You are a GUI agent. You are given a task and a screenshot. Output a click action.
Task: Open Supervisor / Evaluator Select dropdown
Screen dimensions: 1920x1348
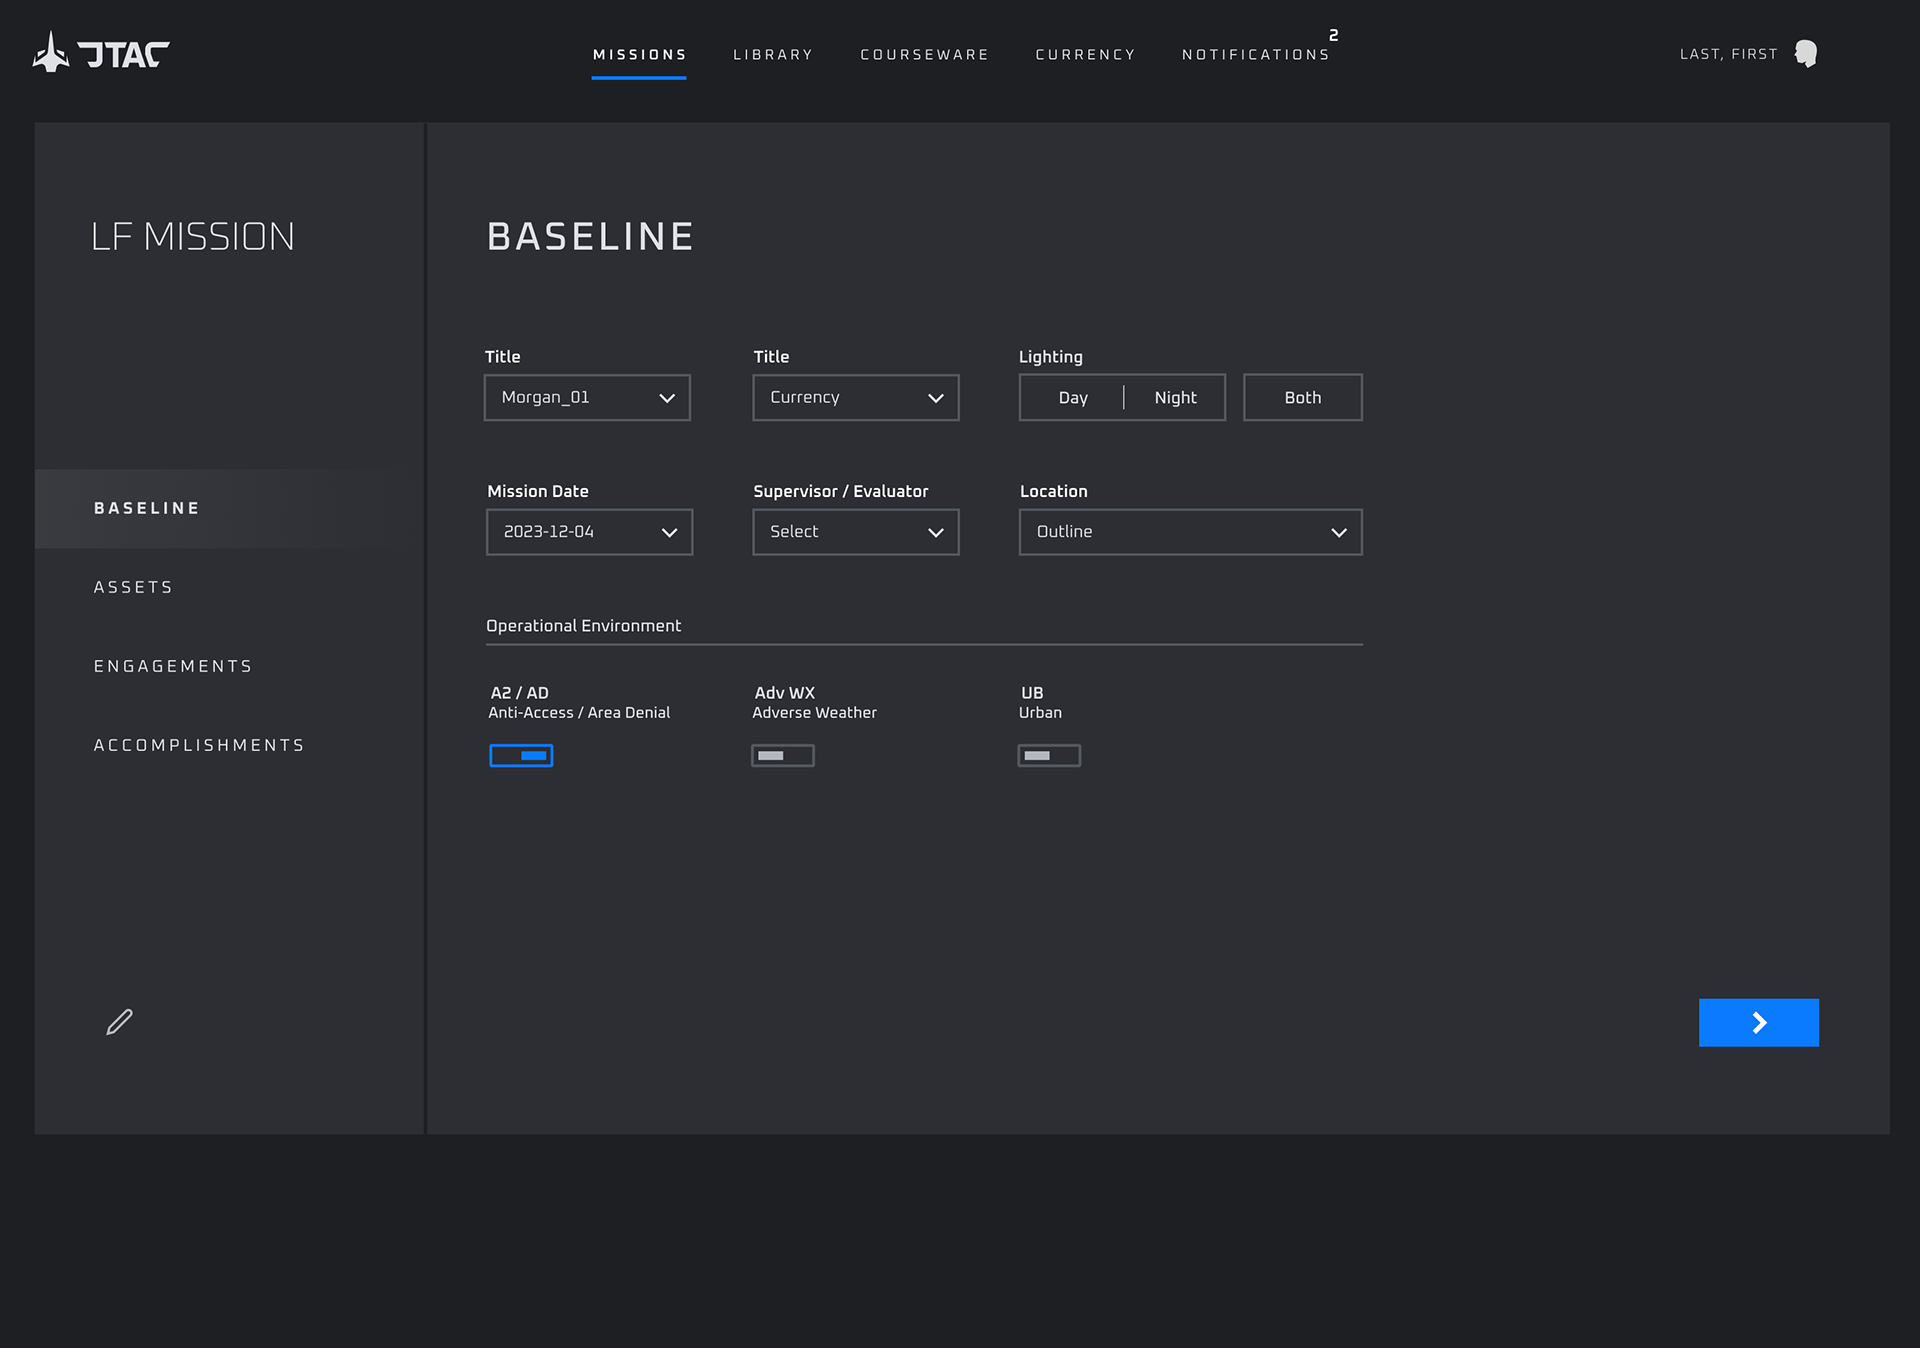tap(855, 532)
